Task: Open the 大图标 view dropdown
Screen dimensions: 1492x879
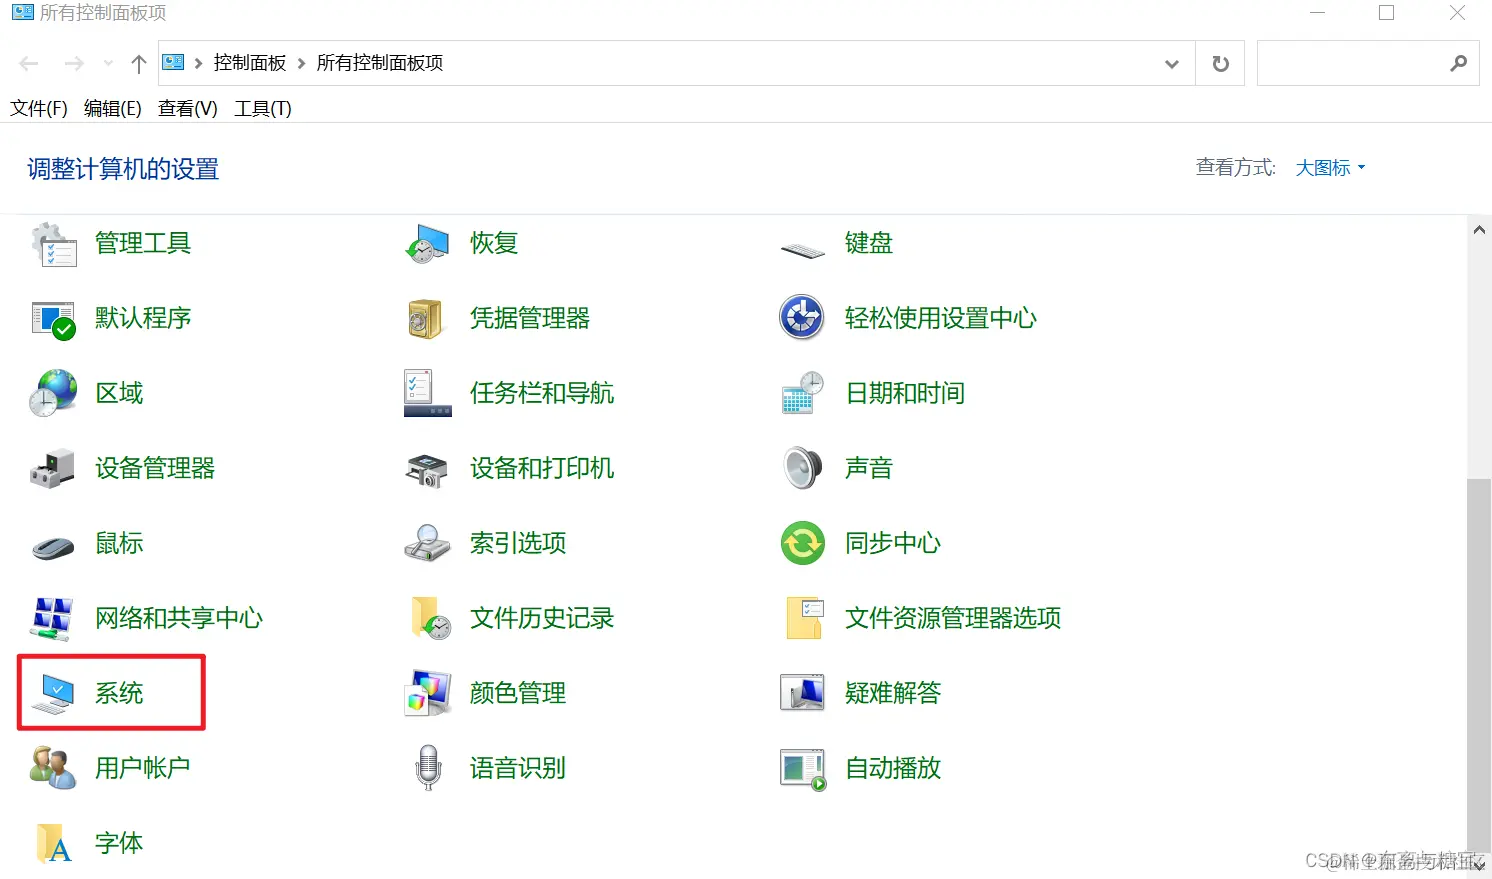Action: click(1330, 167)
